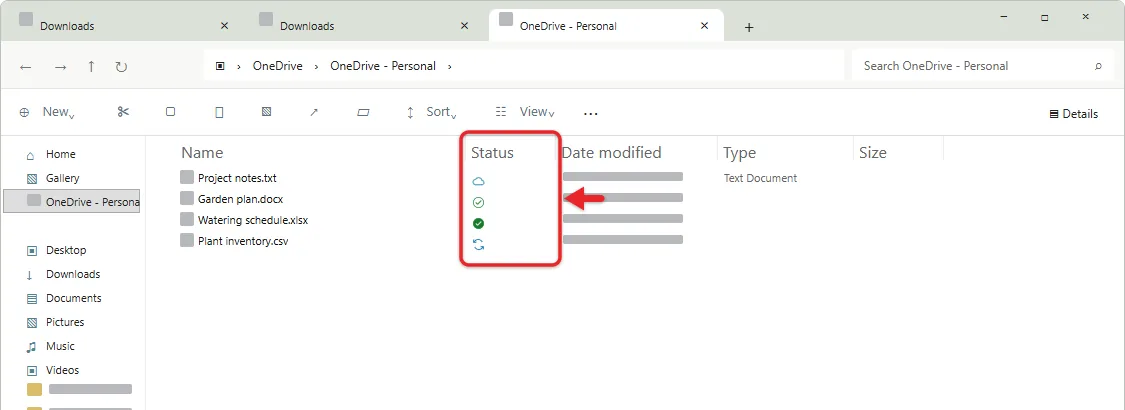Click OneDrive in the address breadcrumb
Viewport: 1125px width, 410px height.
tap(277, 66)
